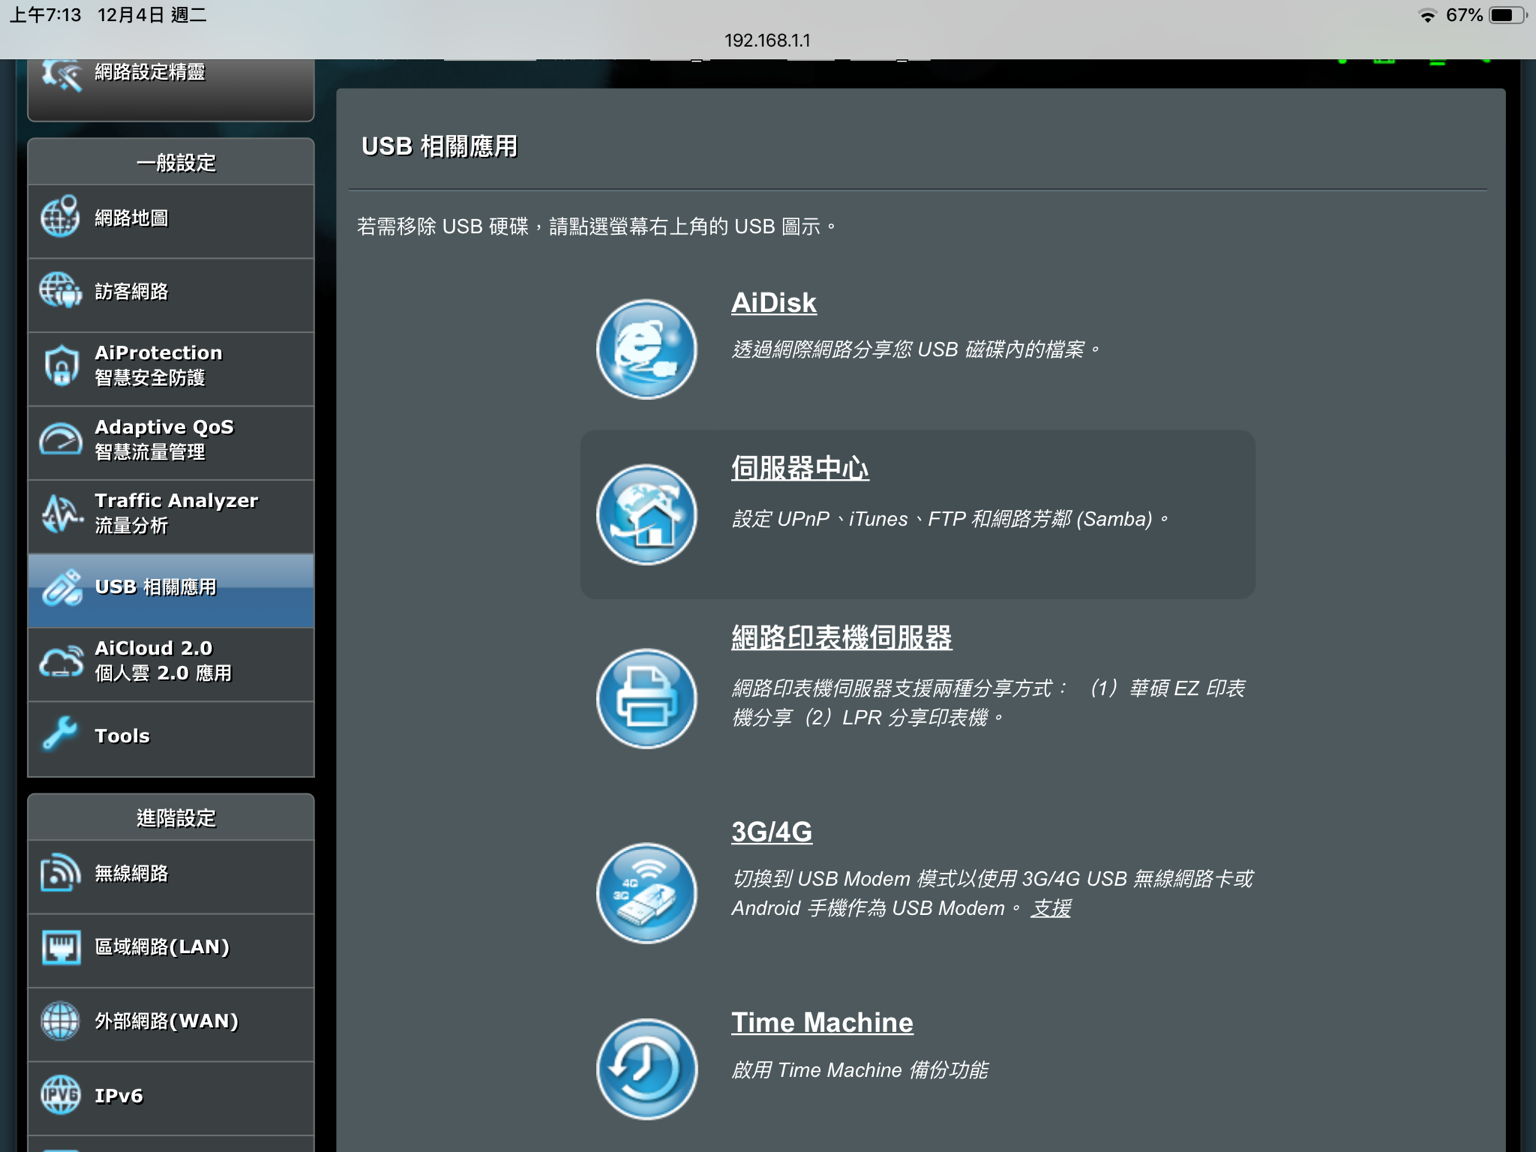This screenshot has width=1536, height=1152.
Task: Click the 網路設定精靈 wizard icon
Action: tap(60, 74)
